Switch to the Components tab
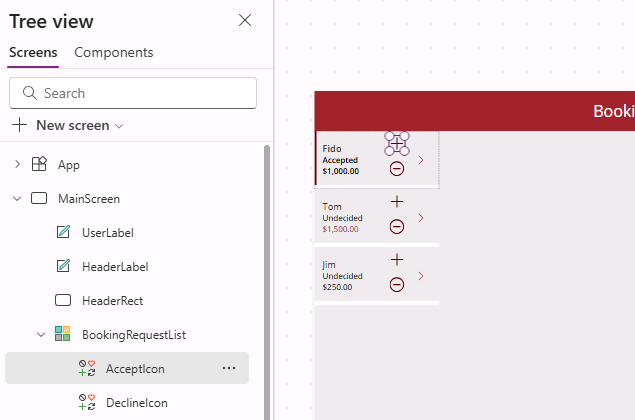The image size is (635, 420). click(x=114, y=52)
